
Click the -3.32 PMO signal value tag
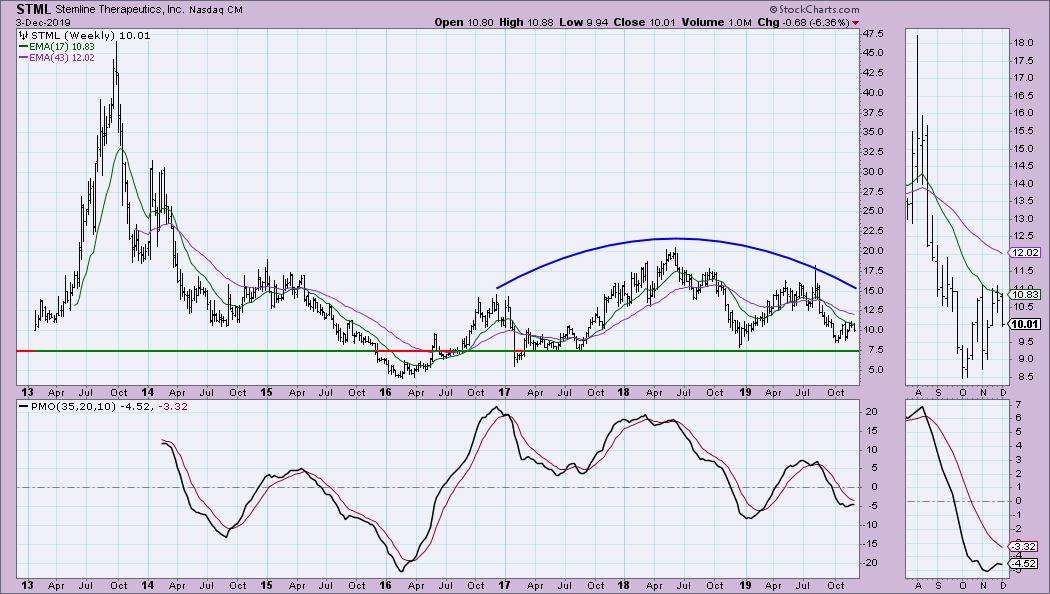click(x=1025, y=546)
